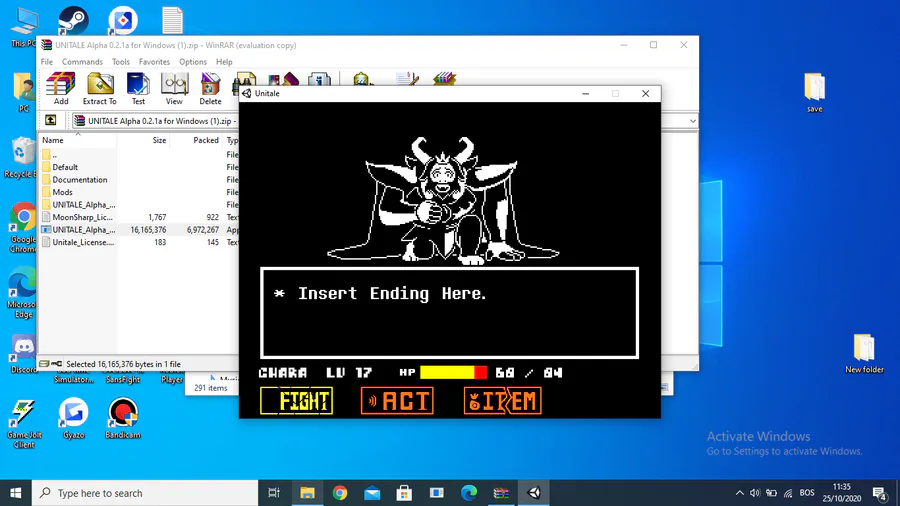Open Task View from the taskbar

(274, 493)
